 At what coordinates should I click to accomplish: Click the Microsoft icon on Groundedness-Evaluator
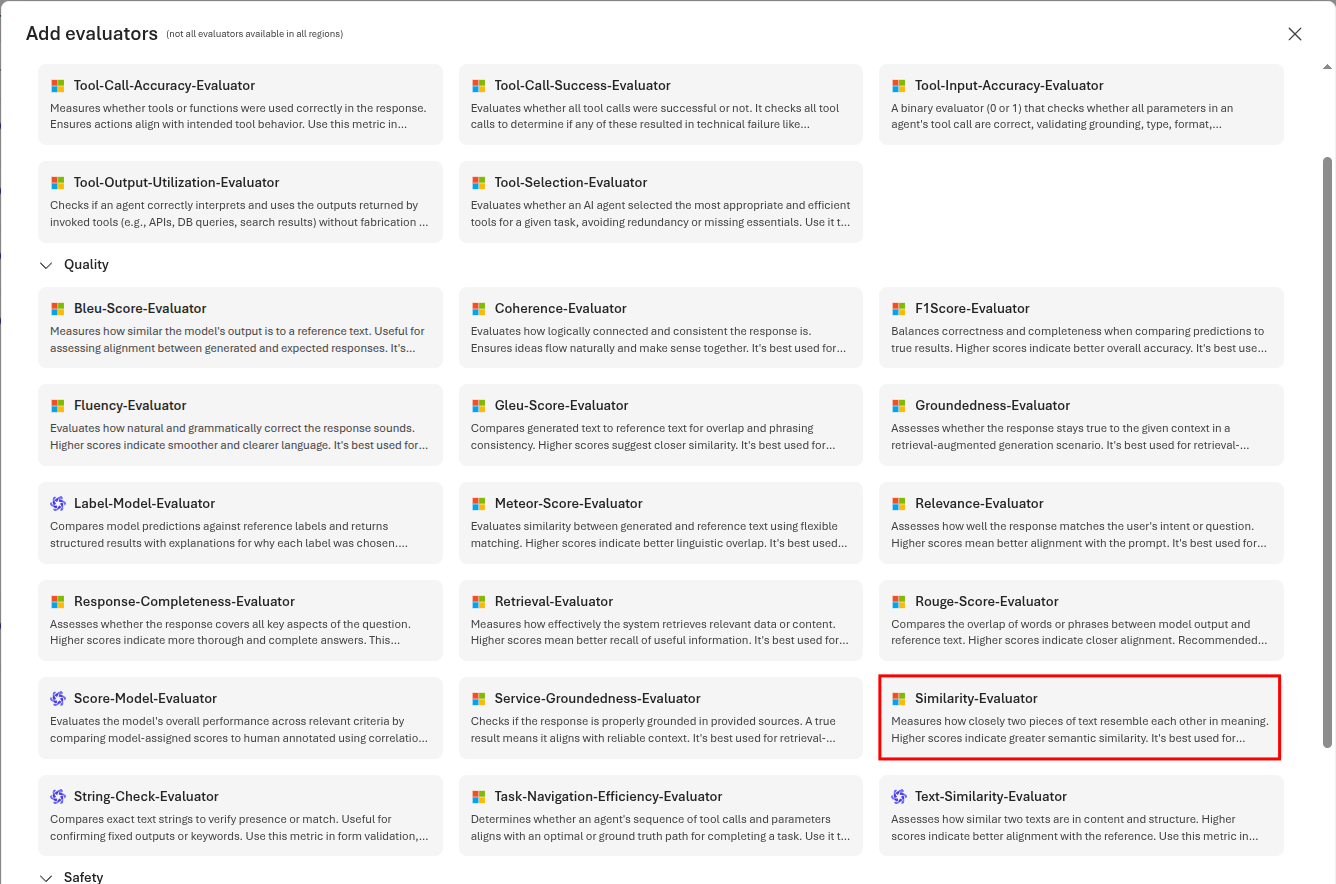[x=896, y=405]
